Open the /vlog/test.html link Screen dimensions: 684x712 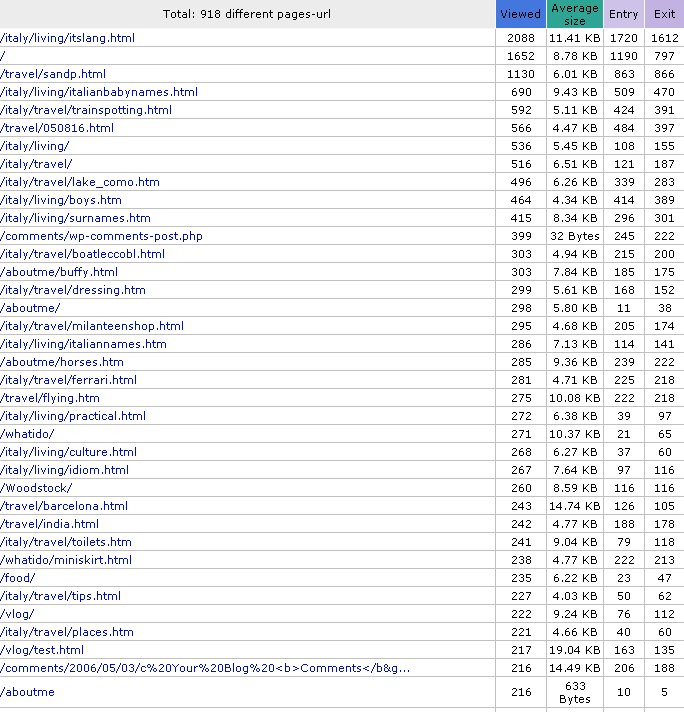click(42, 651)
